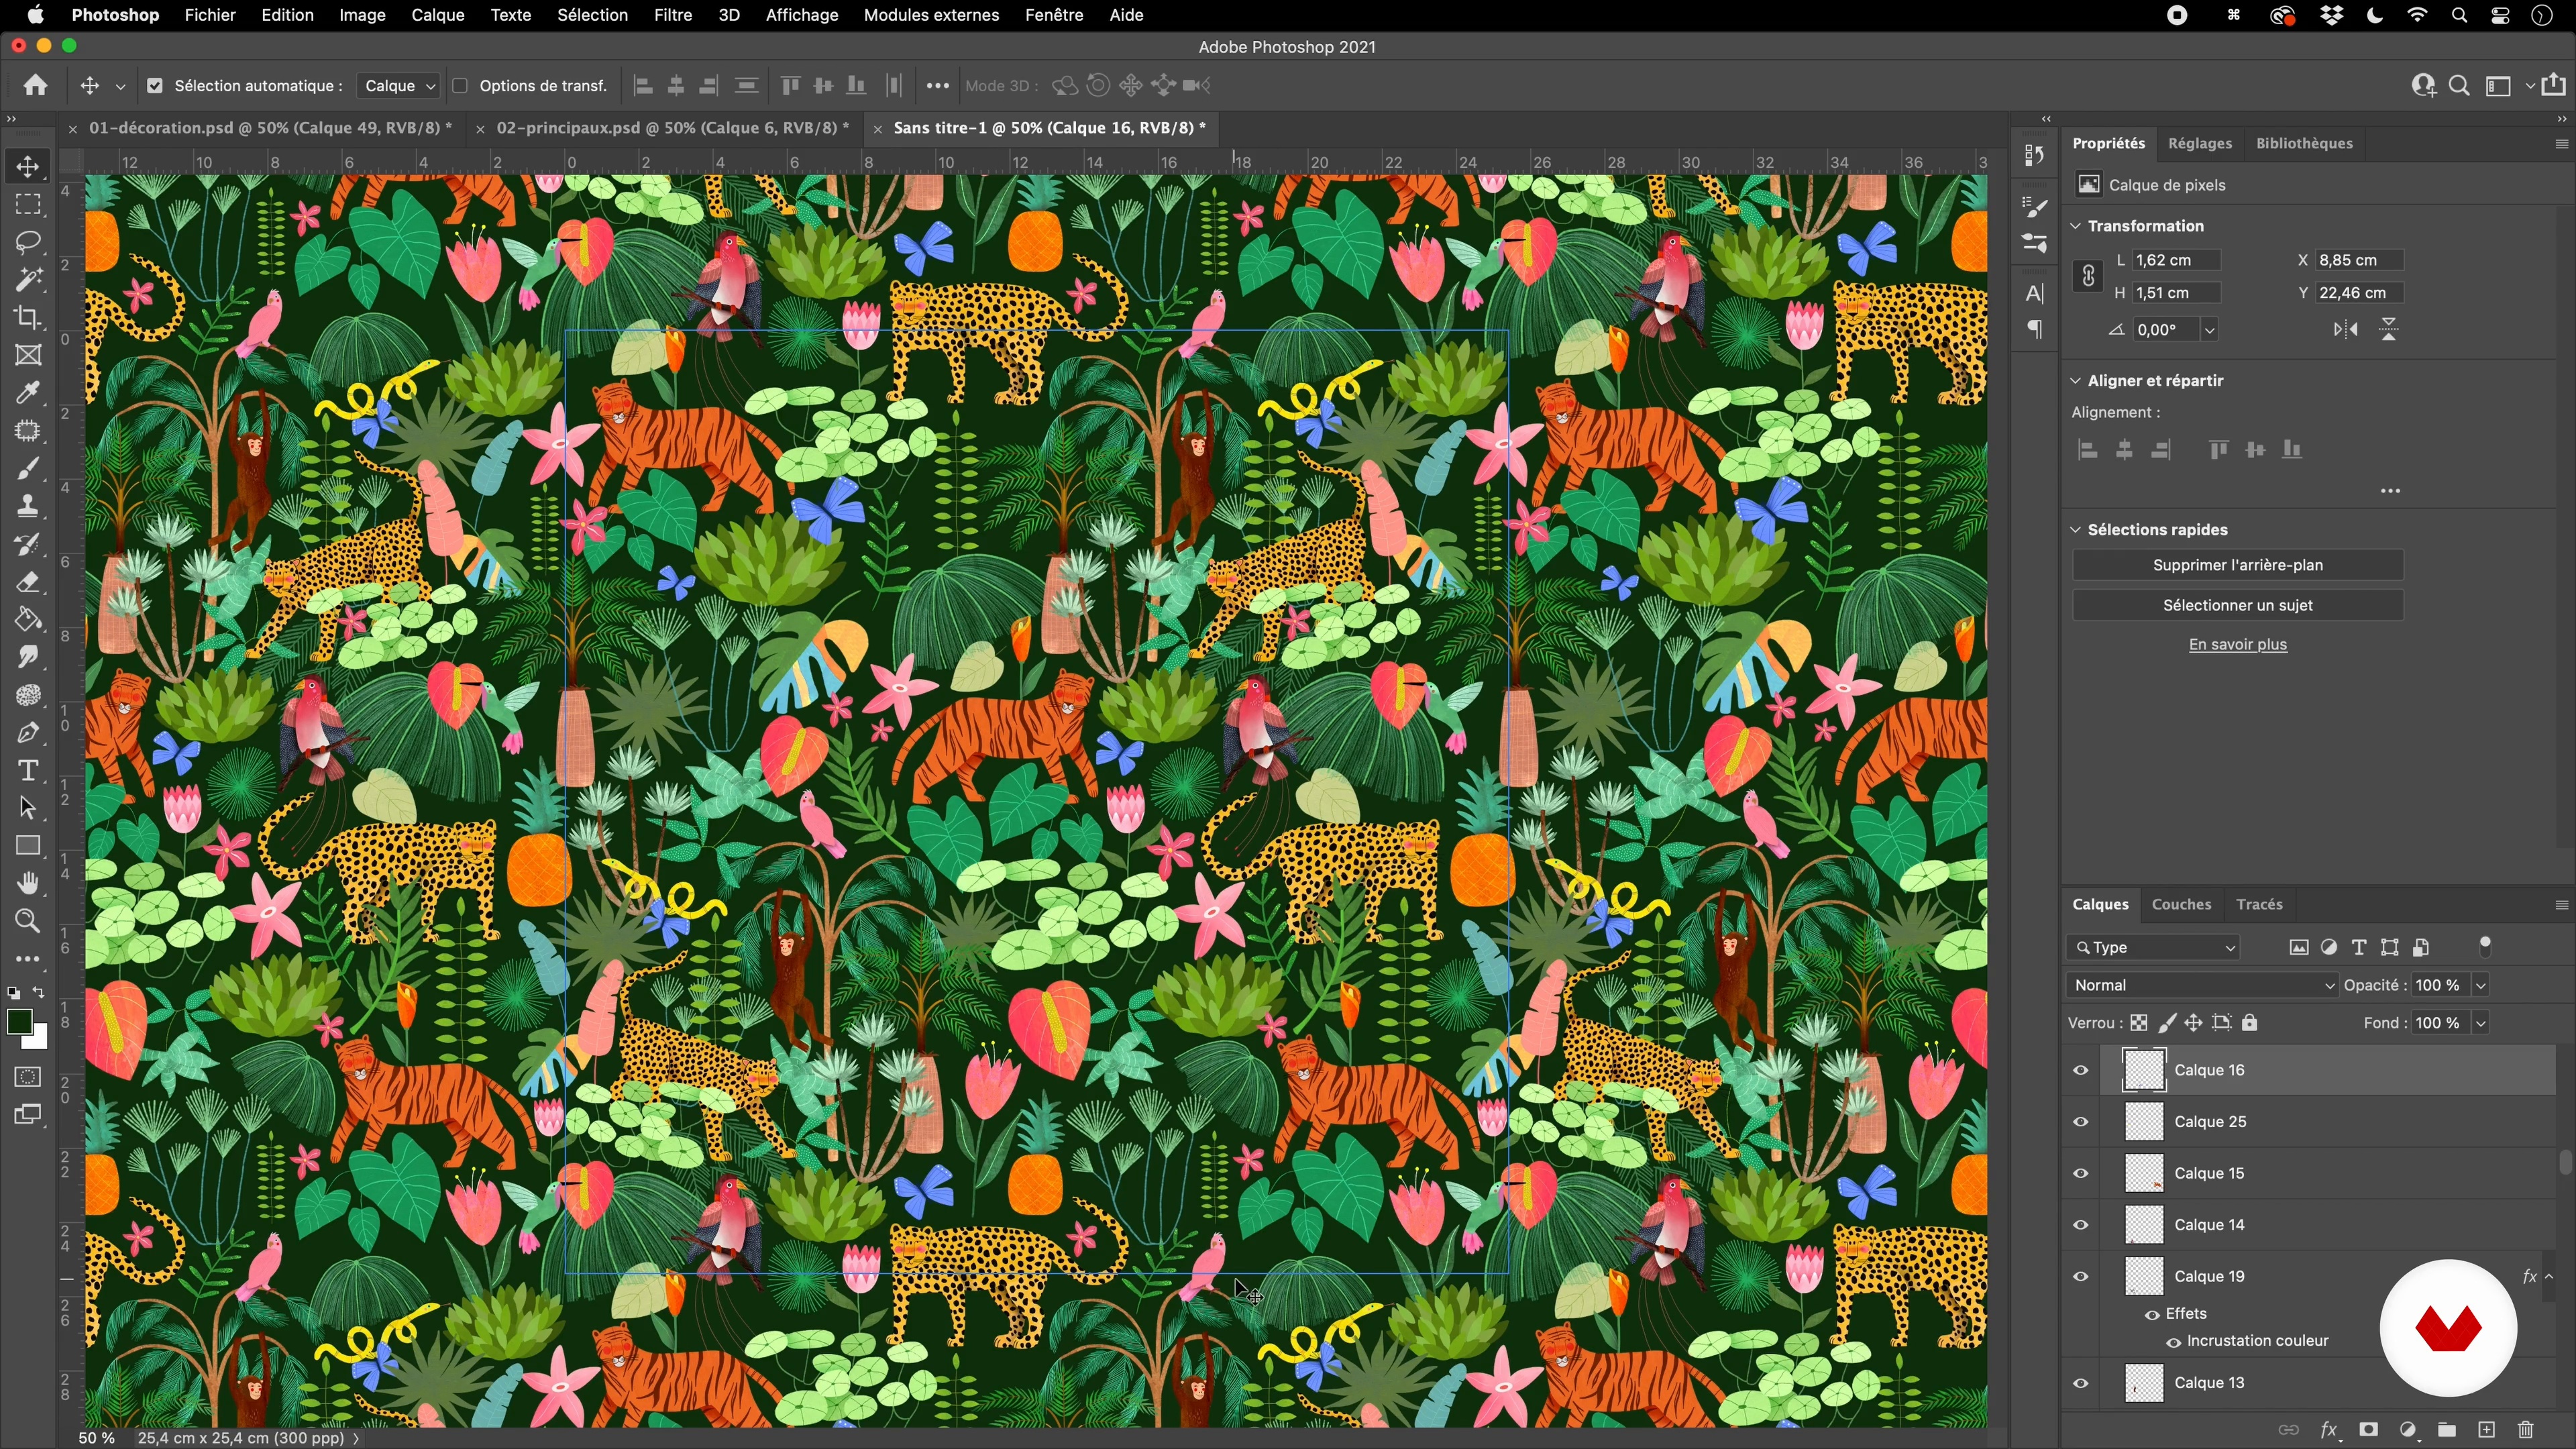The height and width of the screenshot is (1449, 2576).
Task: Select the Brush tool
Action: [x=28, y=469]
